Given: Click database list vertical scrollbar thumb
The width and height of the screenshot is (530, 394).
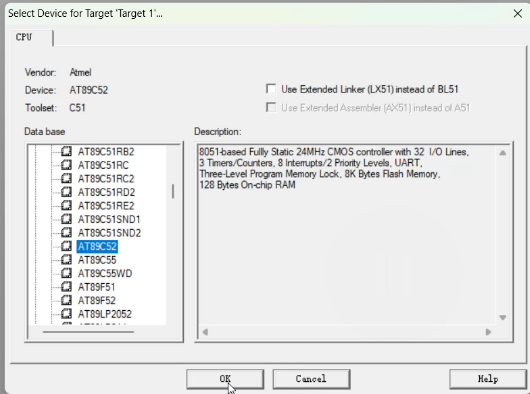Looking at the screenshot, I should tap(173, 191).
